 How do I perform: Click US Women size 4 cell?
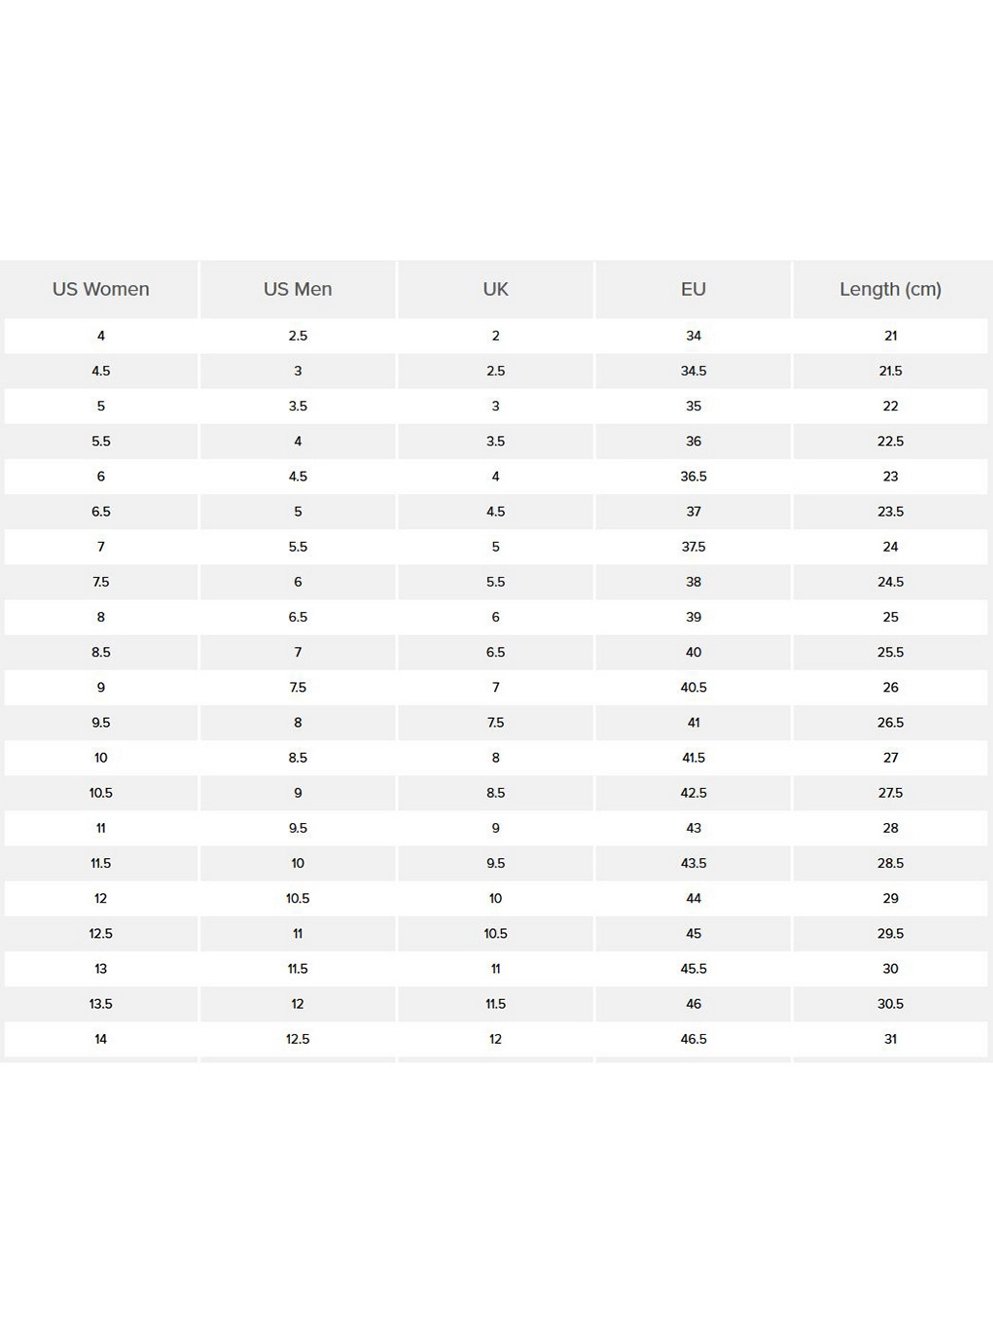click(101, 336)
